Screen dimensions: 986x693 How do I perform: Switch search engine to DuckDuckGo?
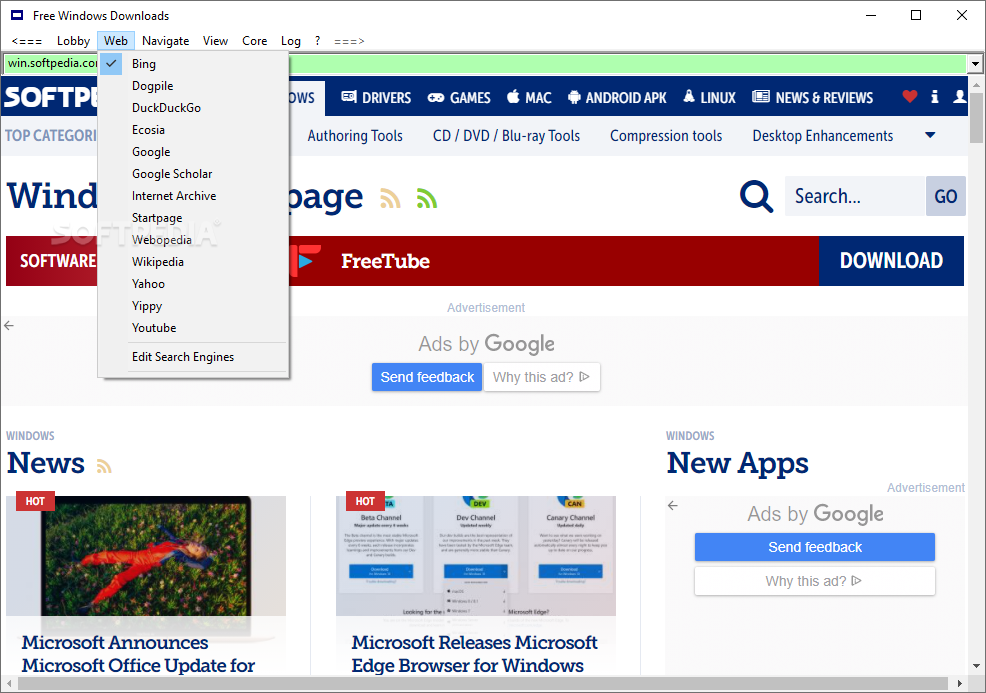pyautogui.click(x=166, y=108)
